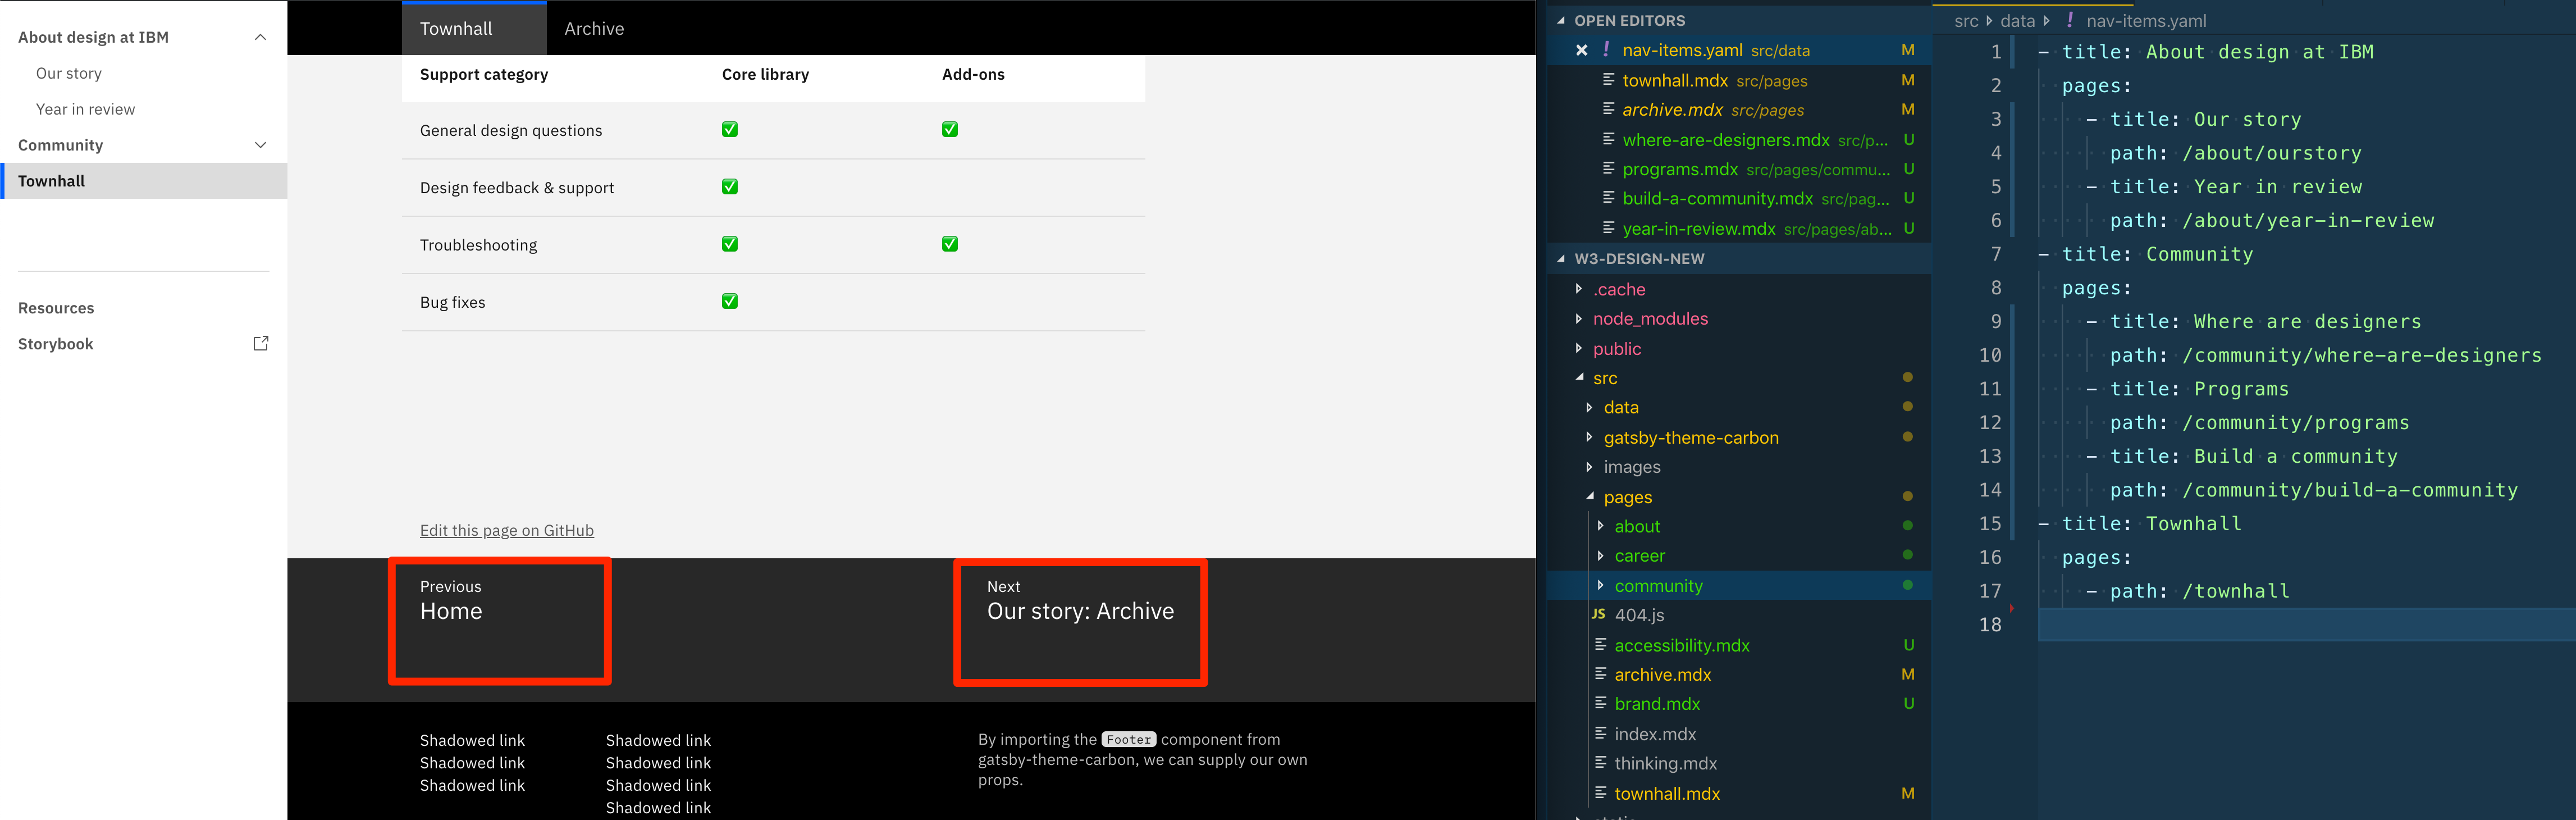
Task: Open Storybook via the external link icon
Action: [x=260, y=343]
